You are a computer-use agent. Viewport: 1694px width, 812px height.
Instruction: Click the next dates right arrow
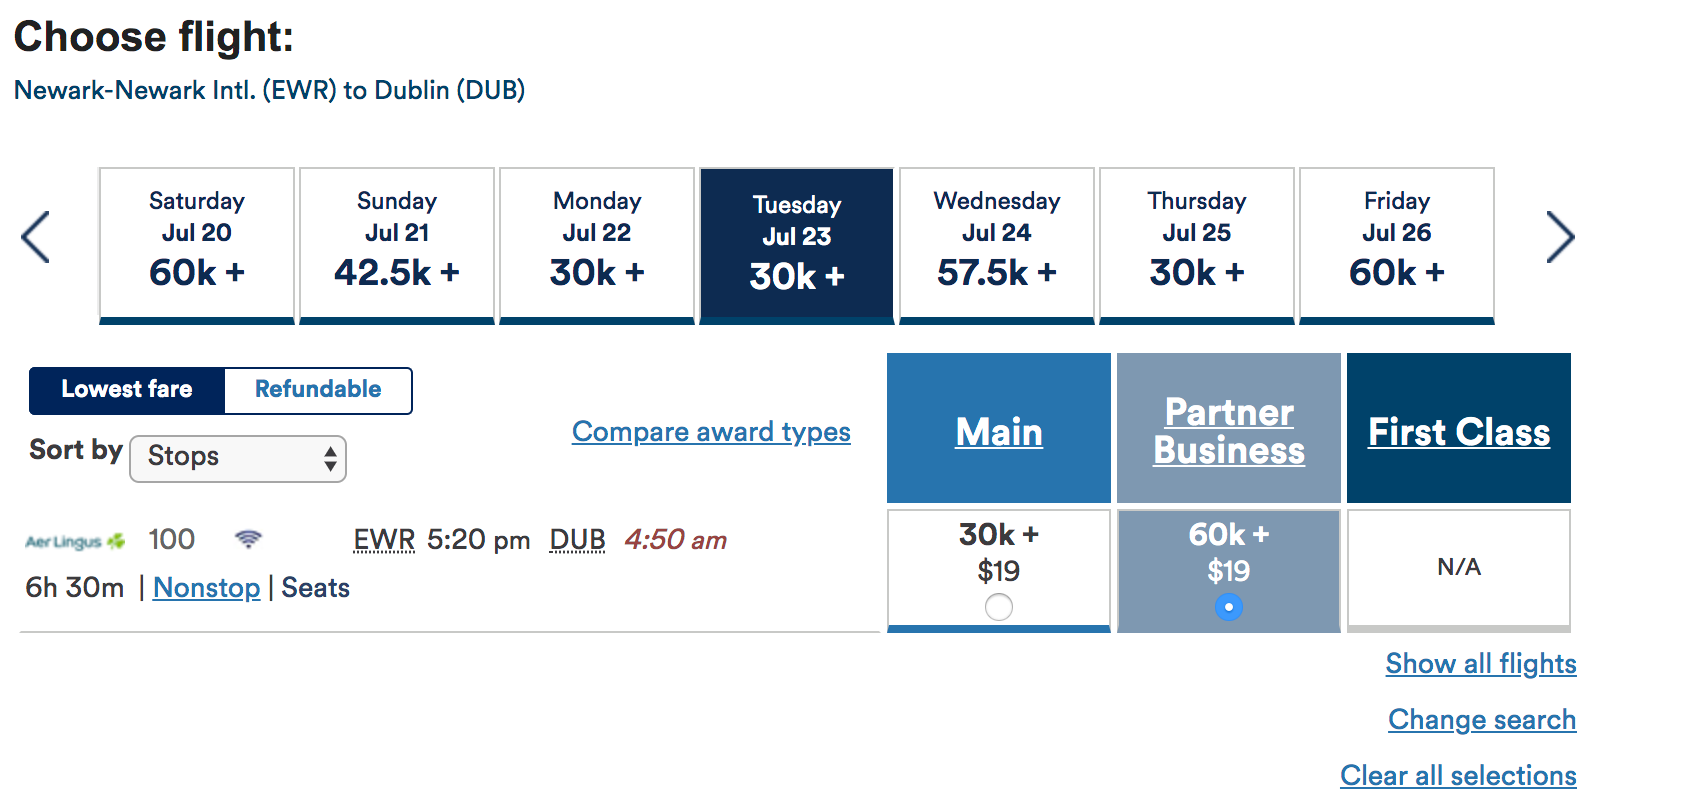pos(1559,238)
